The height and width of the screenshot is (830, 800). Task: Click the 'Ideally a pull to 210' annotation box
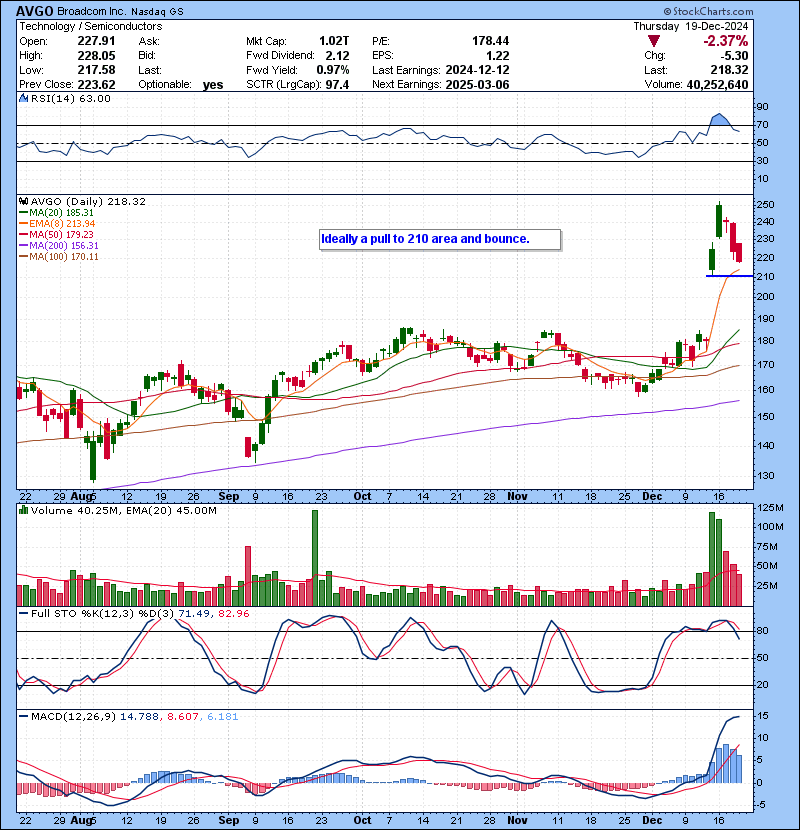click(440, 239)
